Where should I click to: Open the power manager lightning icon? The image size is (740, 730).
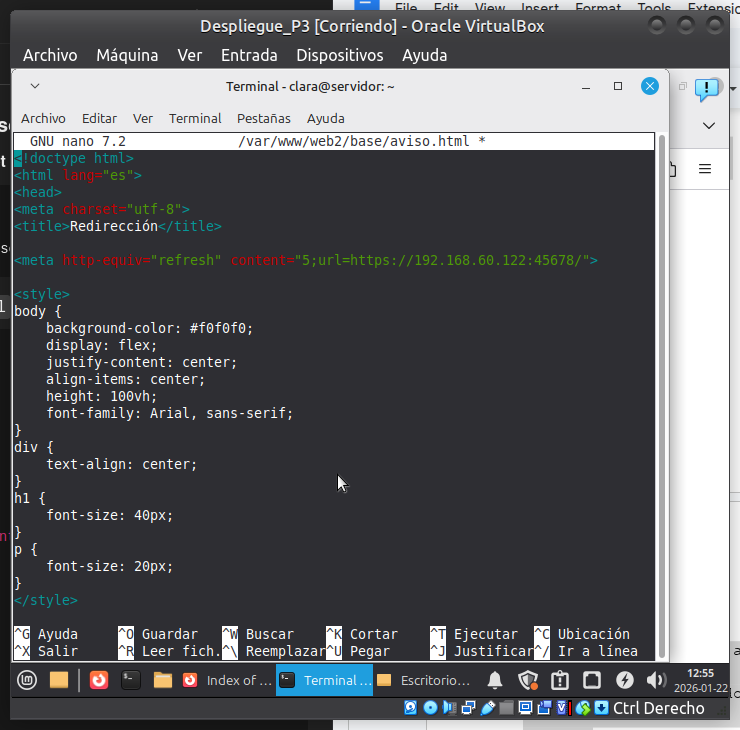coord(625,681)
